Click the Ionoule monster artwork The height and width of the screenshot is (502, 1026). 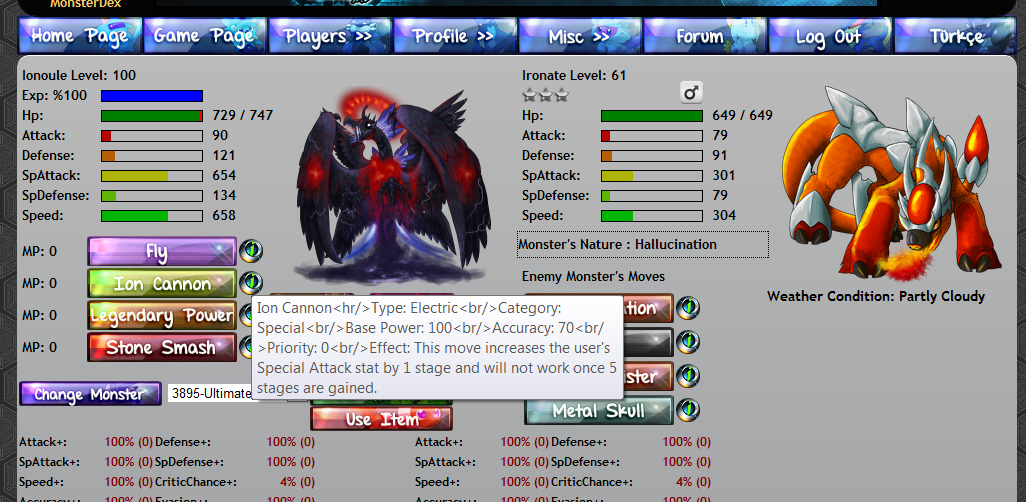pos(391,187)
